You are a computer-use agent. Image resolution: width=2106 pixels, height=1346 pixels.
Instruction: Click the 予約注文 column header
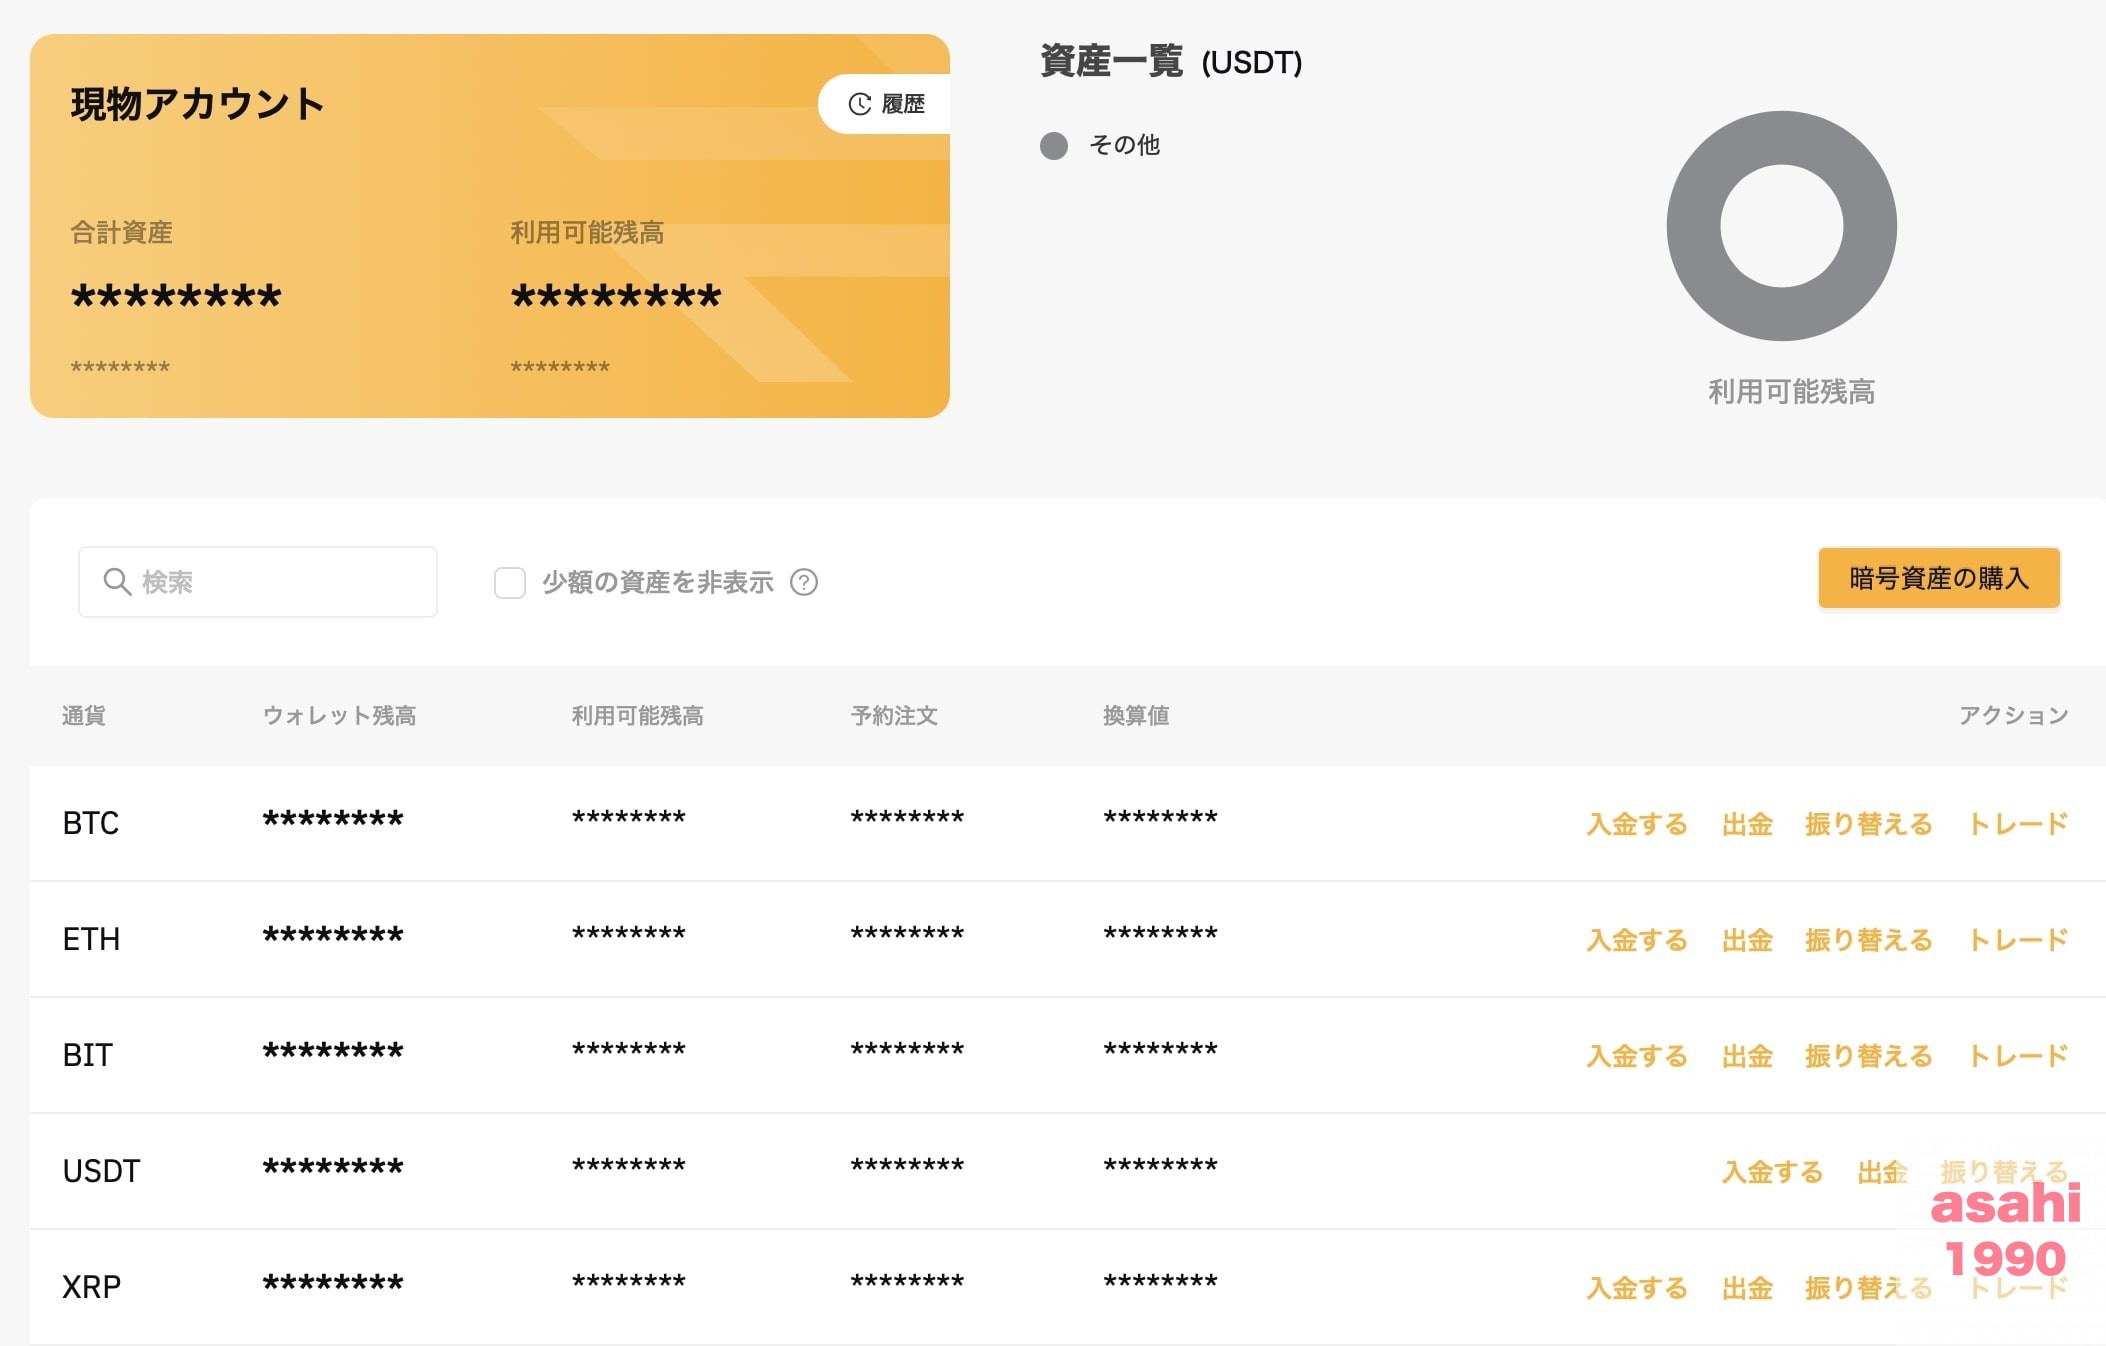point(894,716)
